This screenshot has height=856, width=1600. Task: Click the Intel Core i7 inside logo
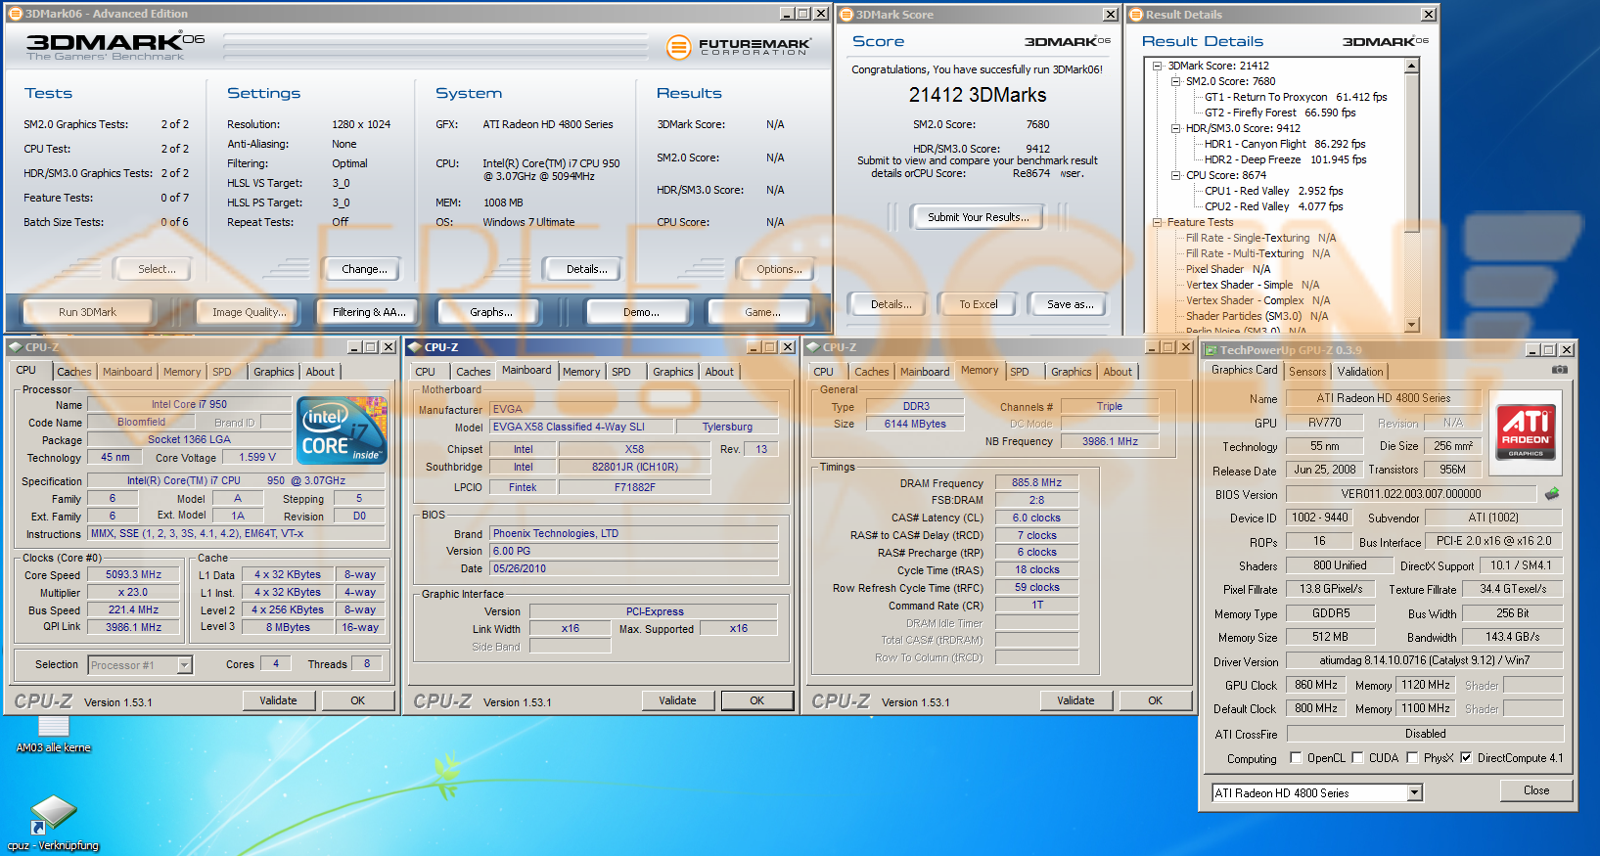343,431
